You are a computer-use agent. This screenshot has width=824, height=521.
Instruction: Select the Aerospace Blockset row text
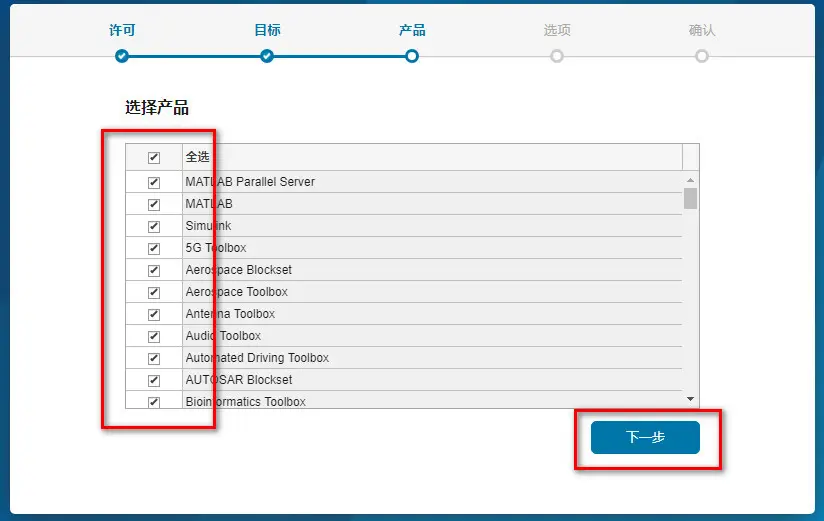pos(239,270)
